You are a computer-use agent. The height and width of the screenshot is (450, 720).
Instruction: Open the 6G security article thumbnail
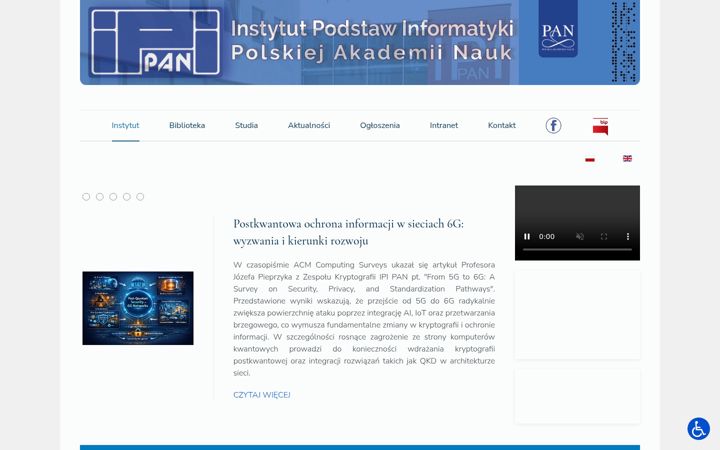pos(138,308)
